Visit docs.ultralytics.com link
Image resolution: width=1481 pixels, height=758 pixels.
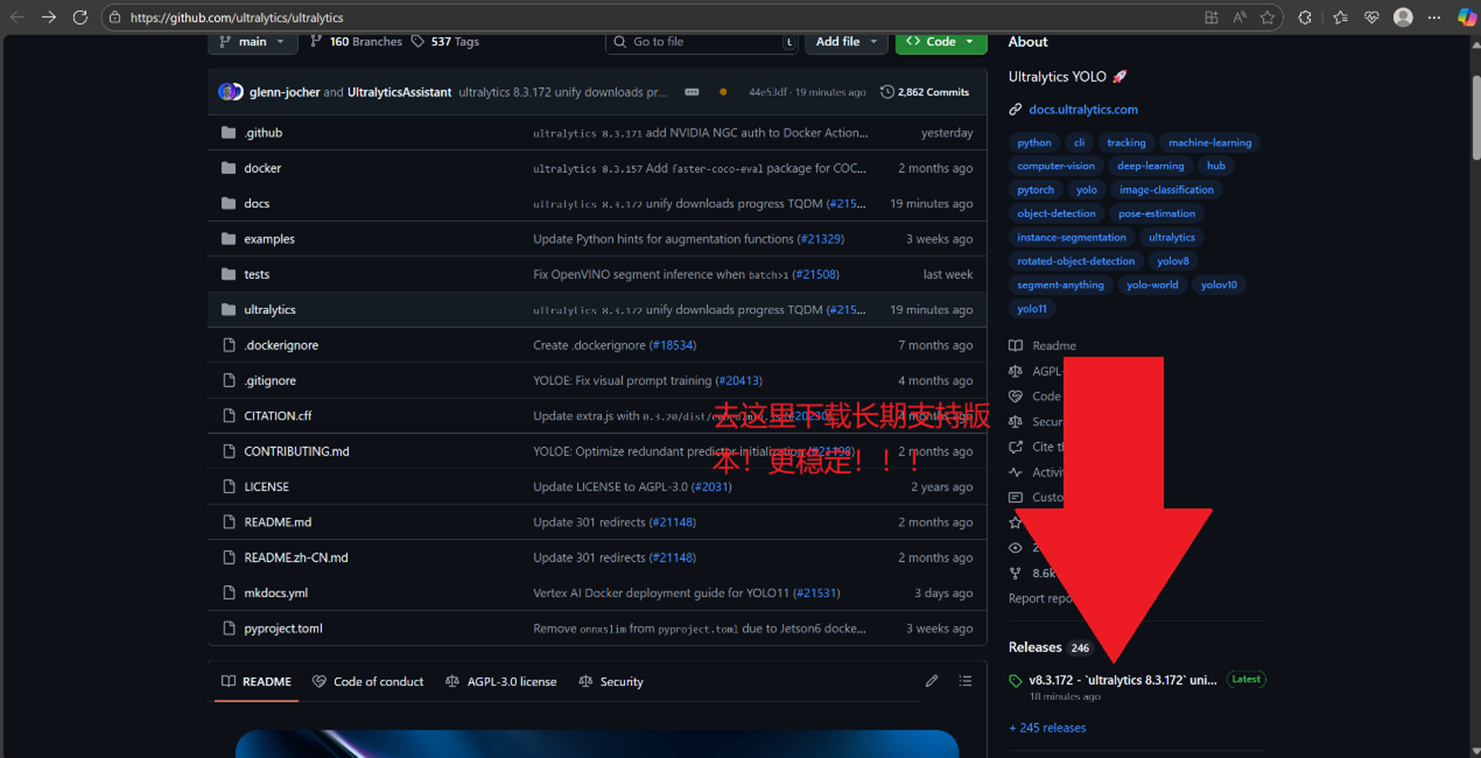[1083, 110]
